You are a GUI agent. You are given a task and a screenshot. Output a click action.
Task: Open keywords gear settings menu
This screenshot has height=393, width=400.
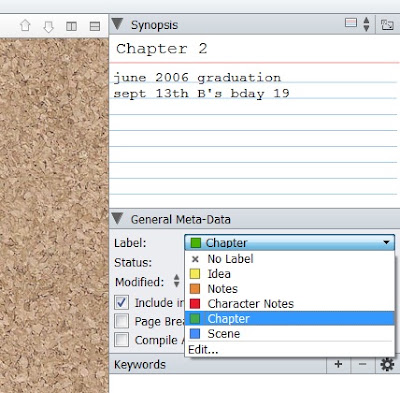(387, 364)
